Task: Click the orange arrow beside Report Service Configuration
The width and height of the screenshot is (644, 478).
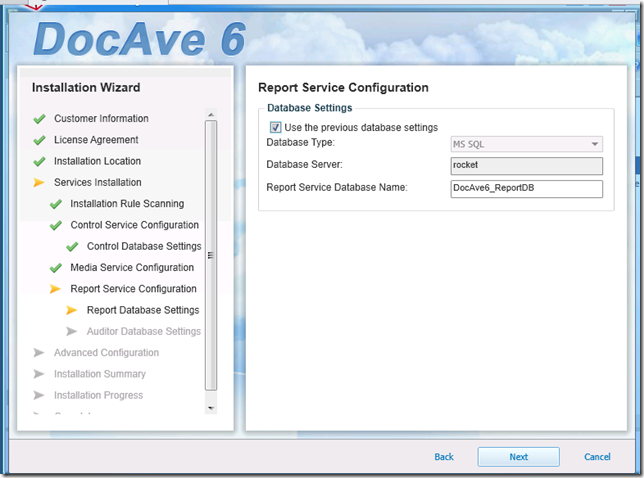Action: 55,289
